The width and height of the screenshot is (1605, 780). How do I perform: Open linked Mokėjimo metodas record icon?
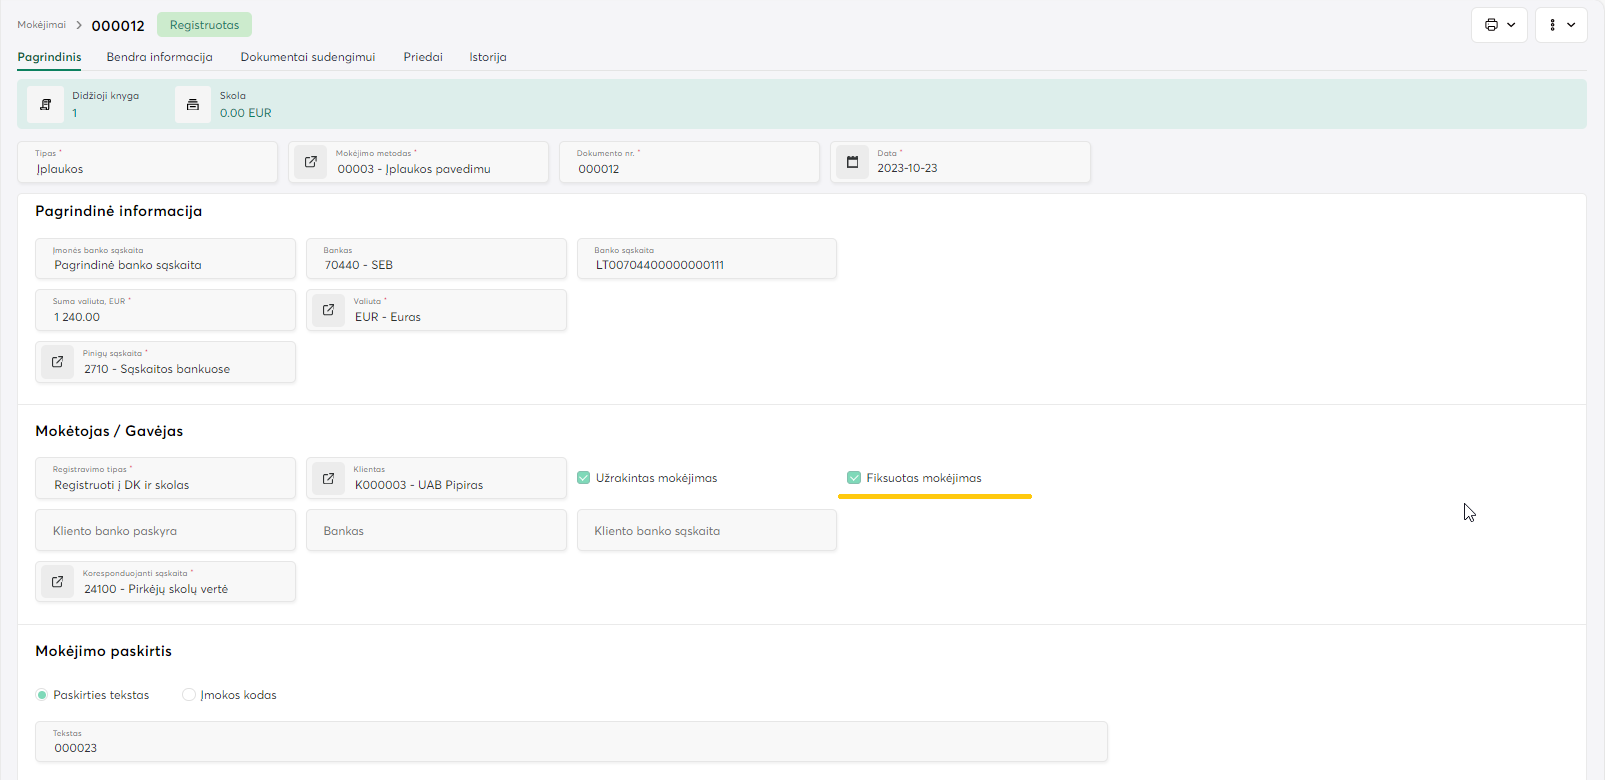pos(311,162)
